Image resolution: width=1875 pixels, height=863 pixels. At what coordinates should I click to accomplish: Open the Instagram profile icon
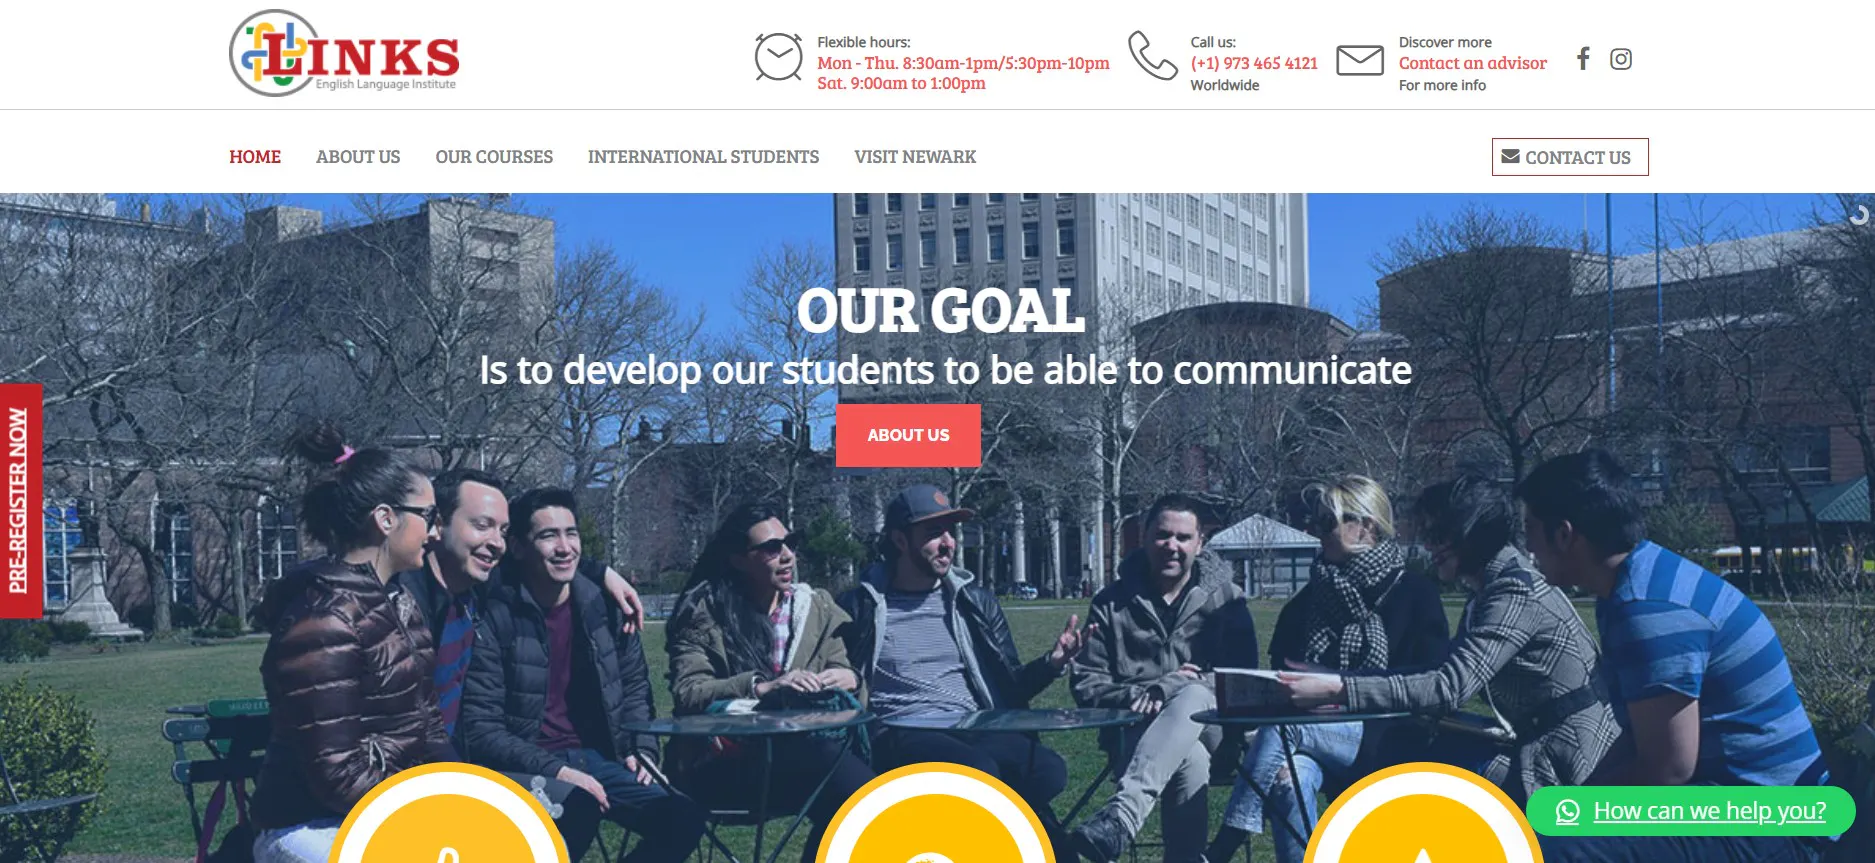1621,59
